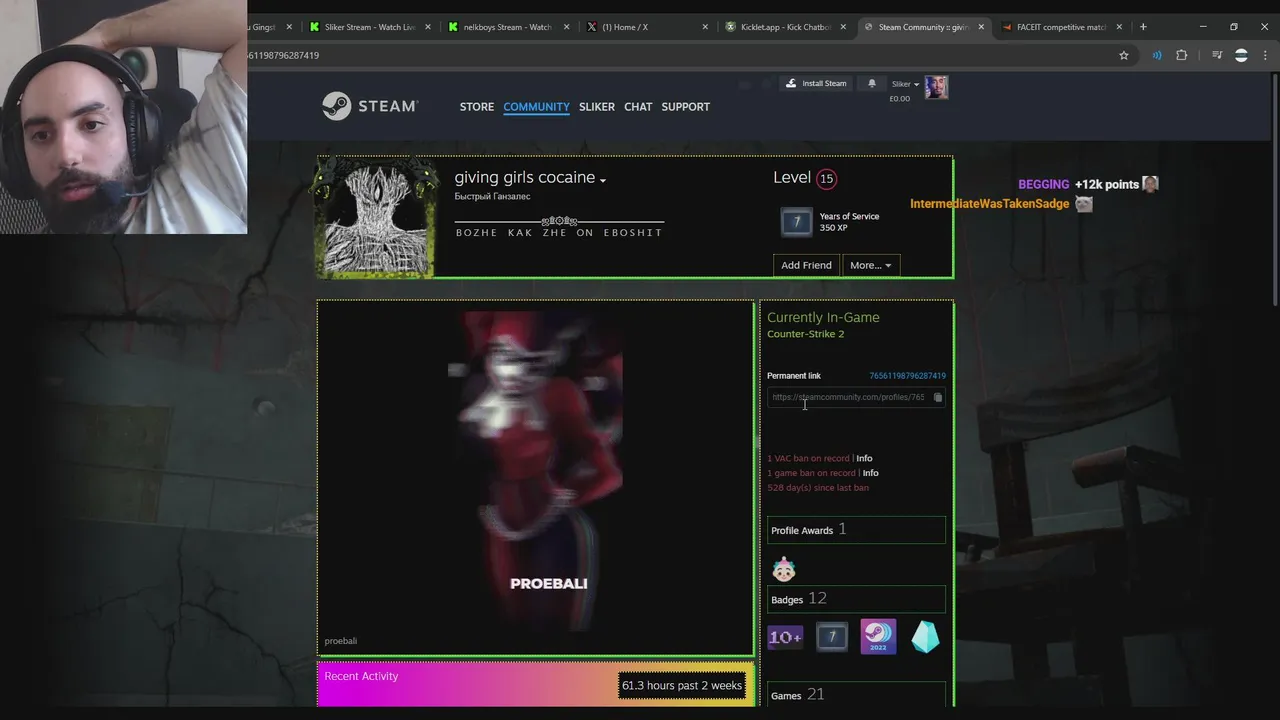Click the cyan crystal badge icon
This screenshot has width=1280, height=720.
coord(925,637)
